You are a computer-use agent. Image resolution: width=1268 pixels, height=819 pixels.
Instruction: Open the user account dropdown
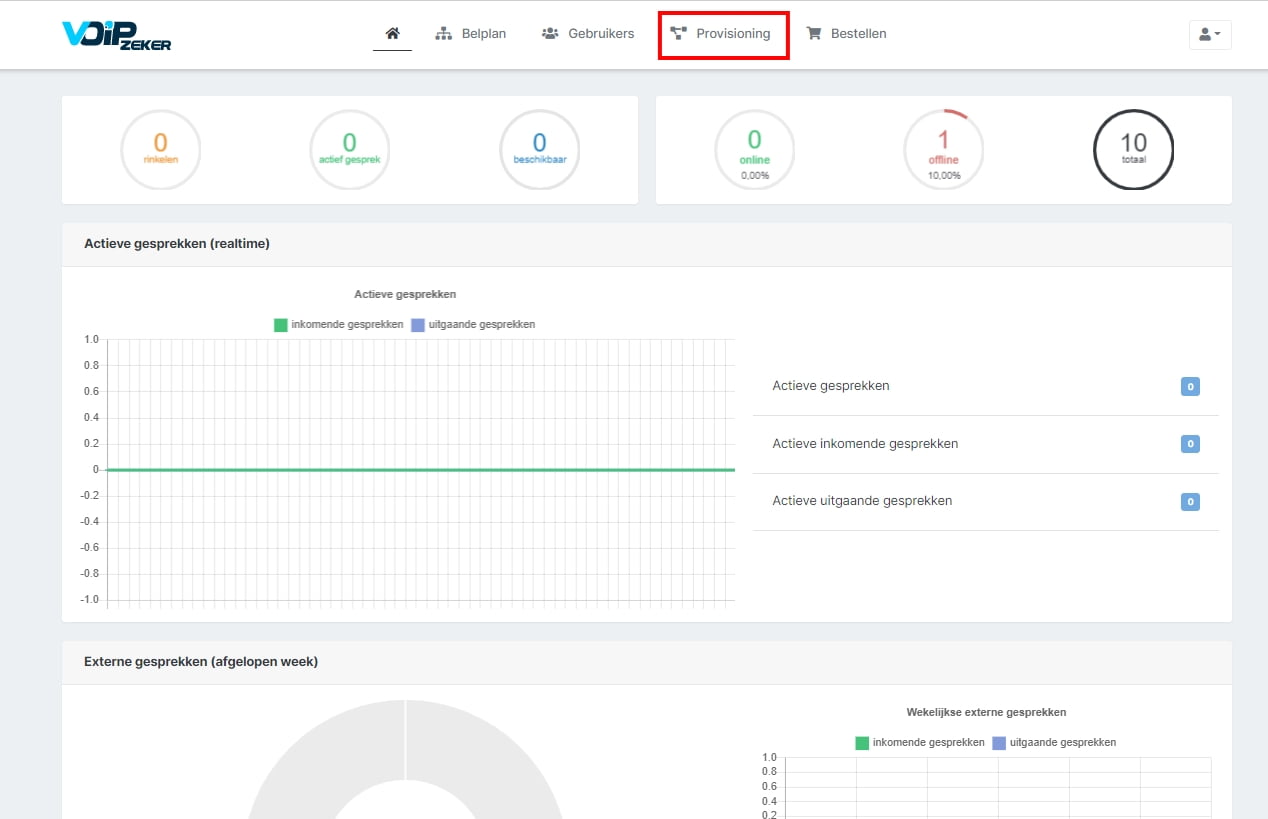coord(1210,34)
